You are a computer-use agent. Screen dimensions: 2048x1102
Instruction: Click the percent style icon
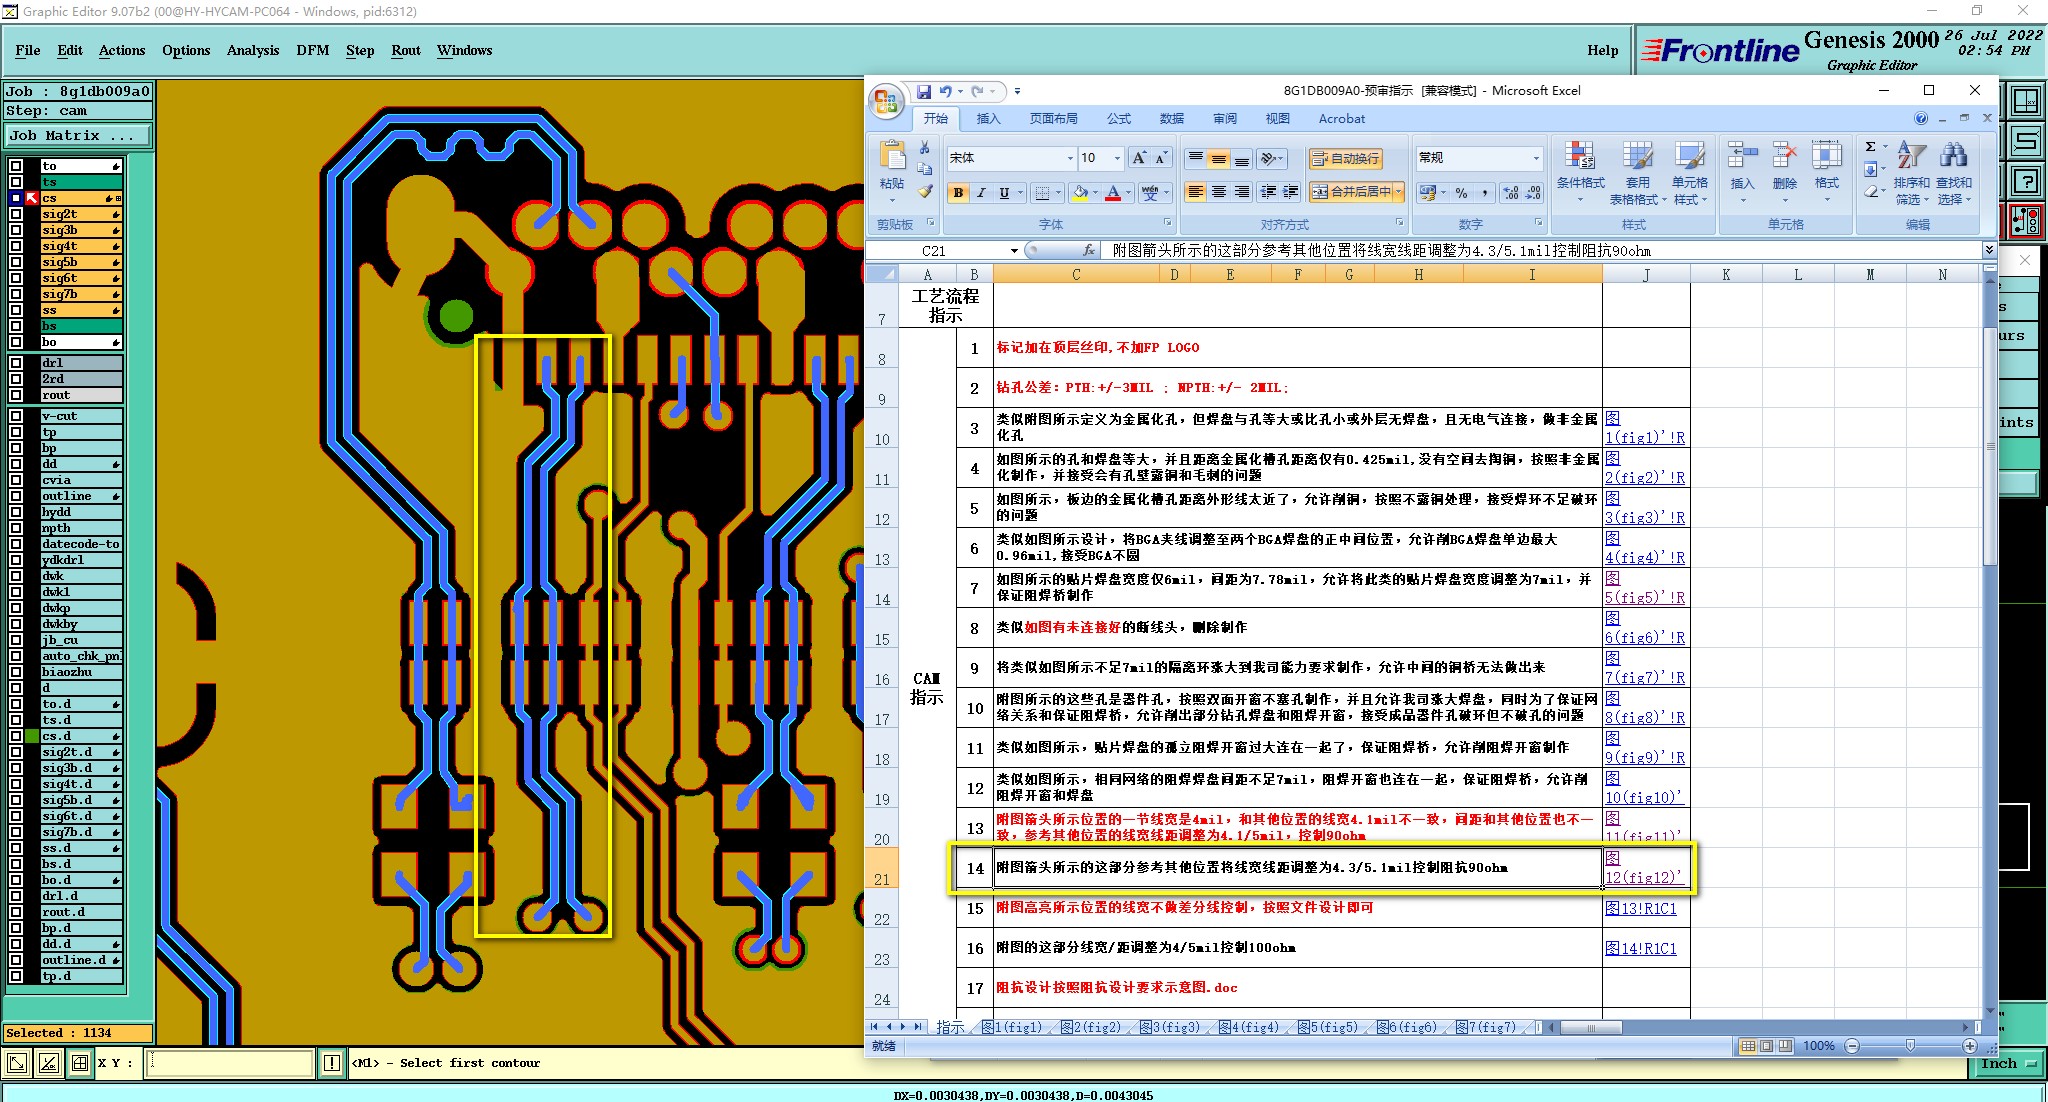click(x=1461, y=192)
